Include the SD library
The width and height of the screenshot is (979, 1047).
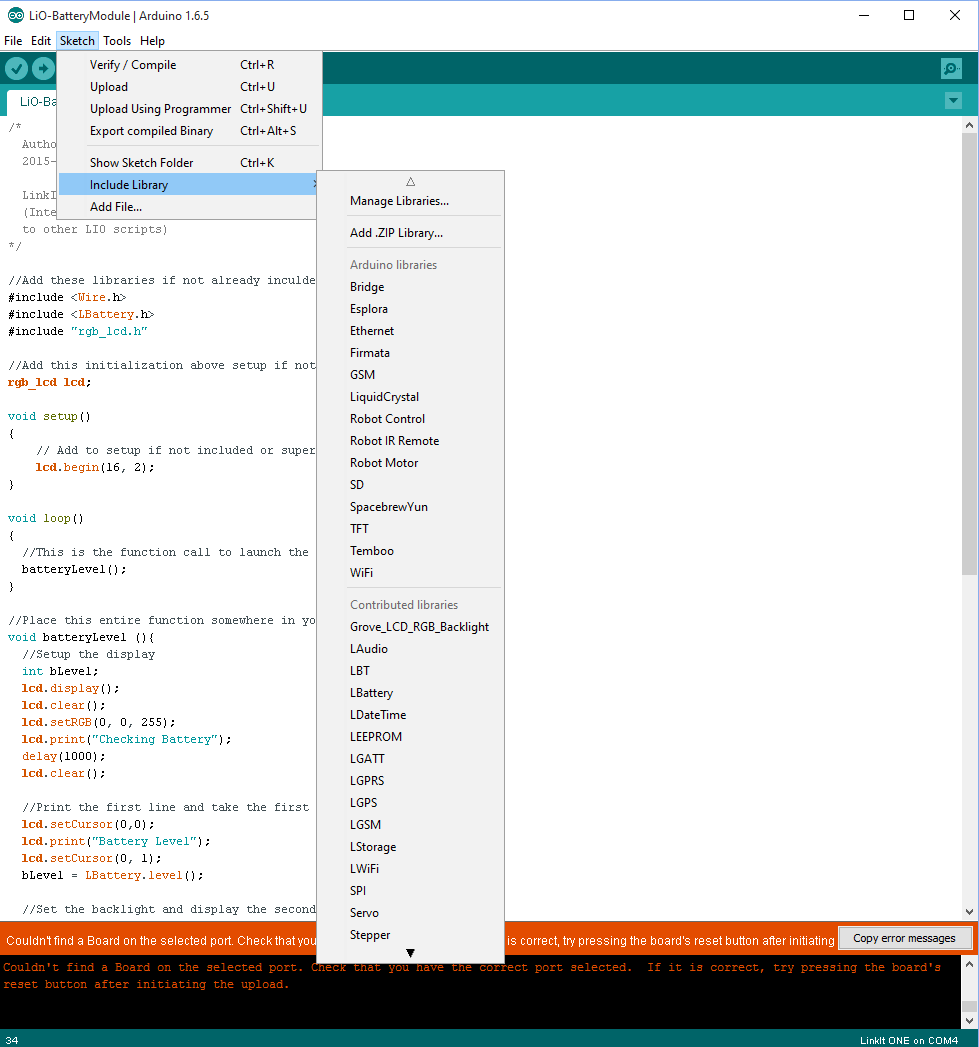click(410, 485)
